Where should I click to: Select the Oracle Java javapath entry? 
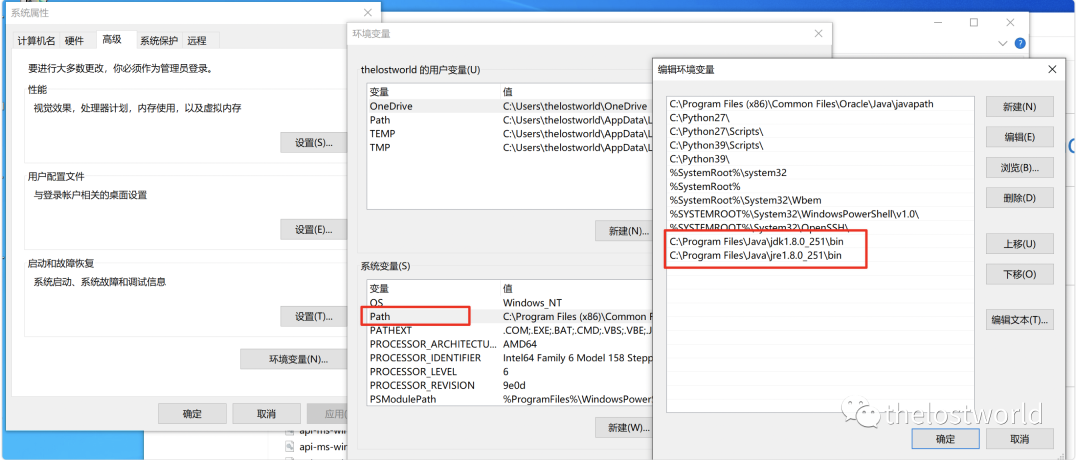click(x=820, y=104)
